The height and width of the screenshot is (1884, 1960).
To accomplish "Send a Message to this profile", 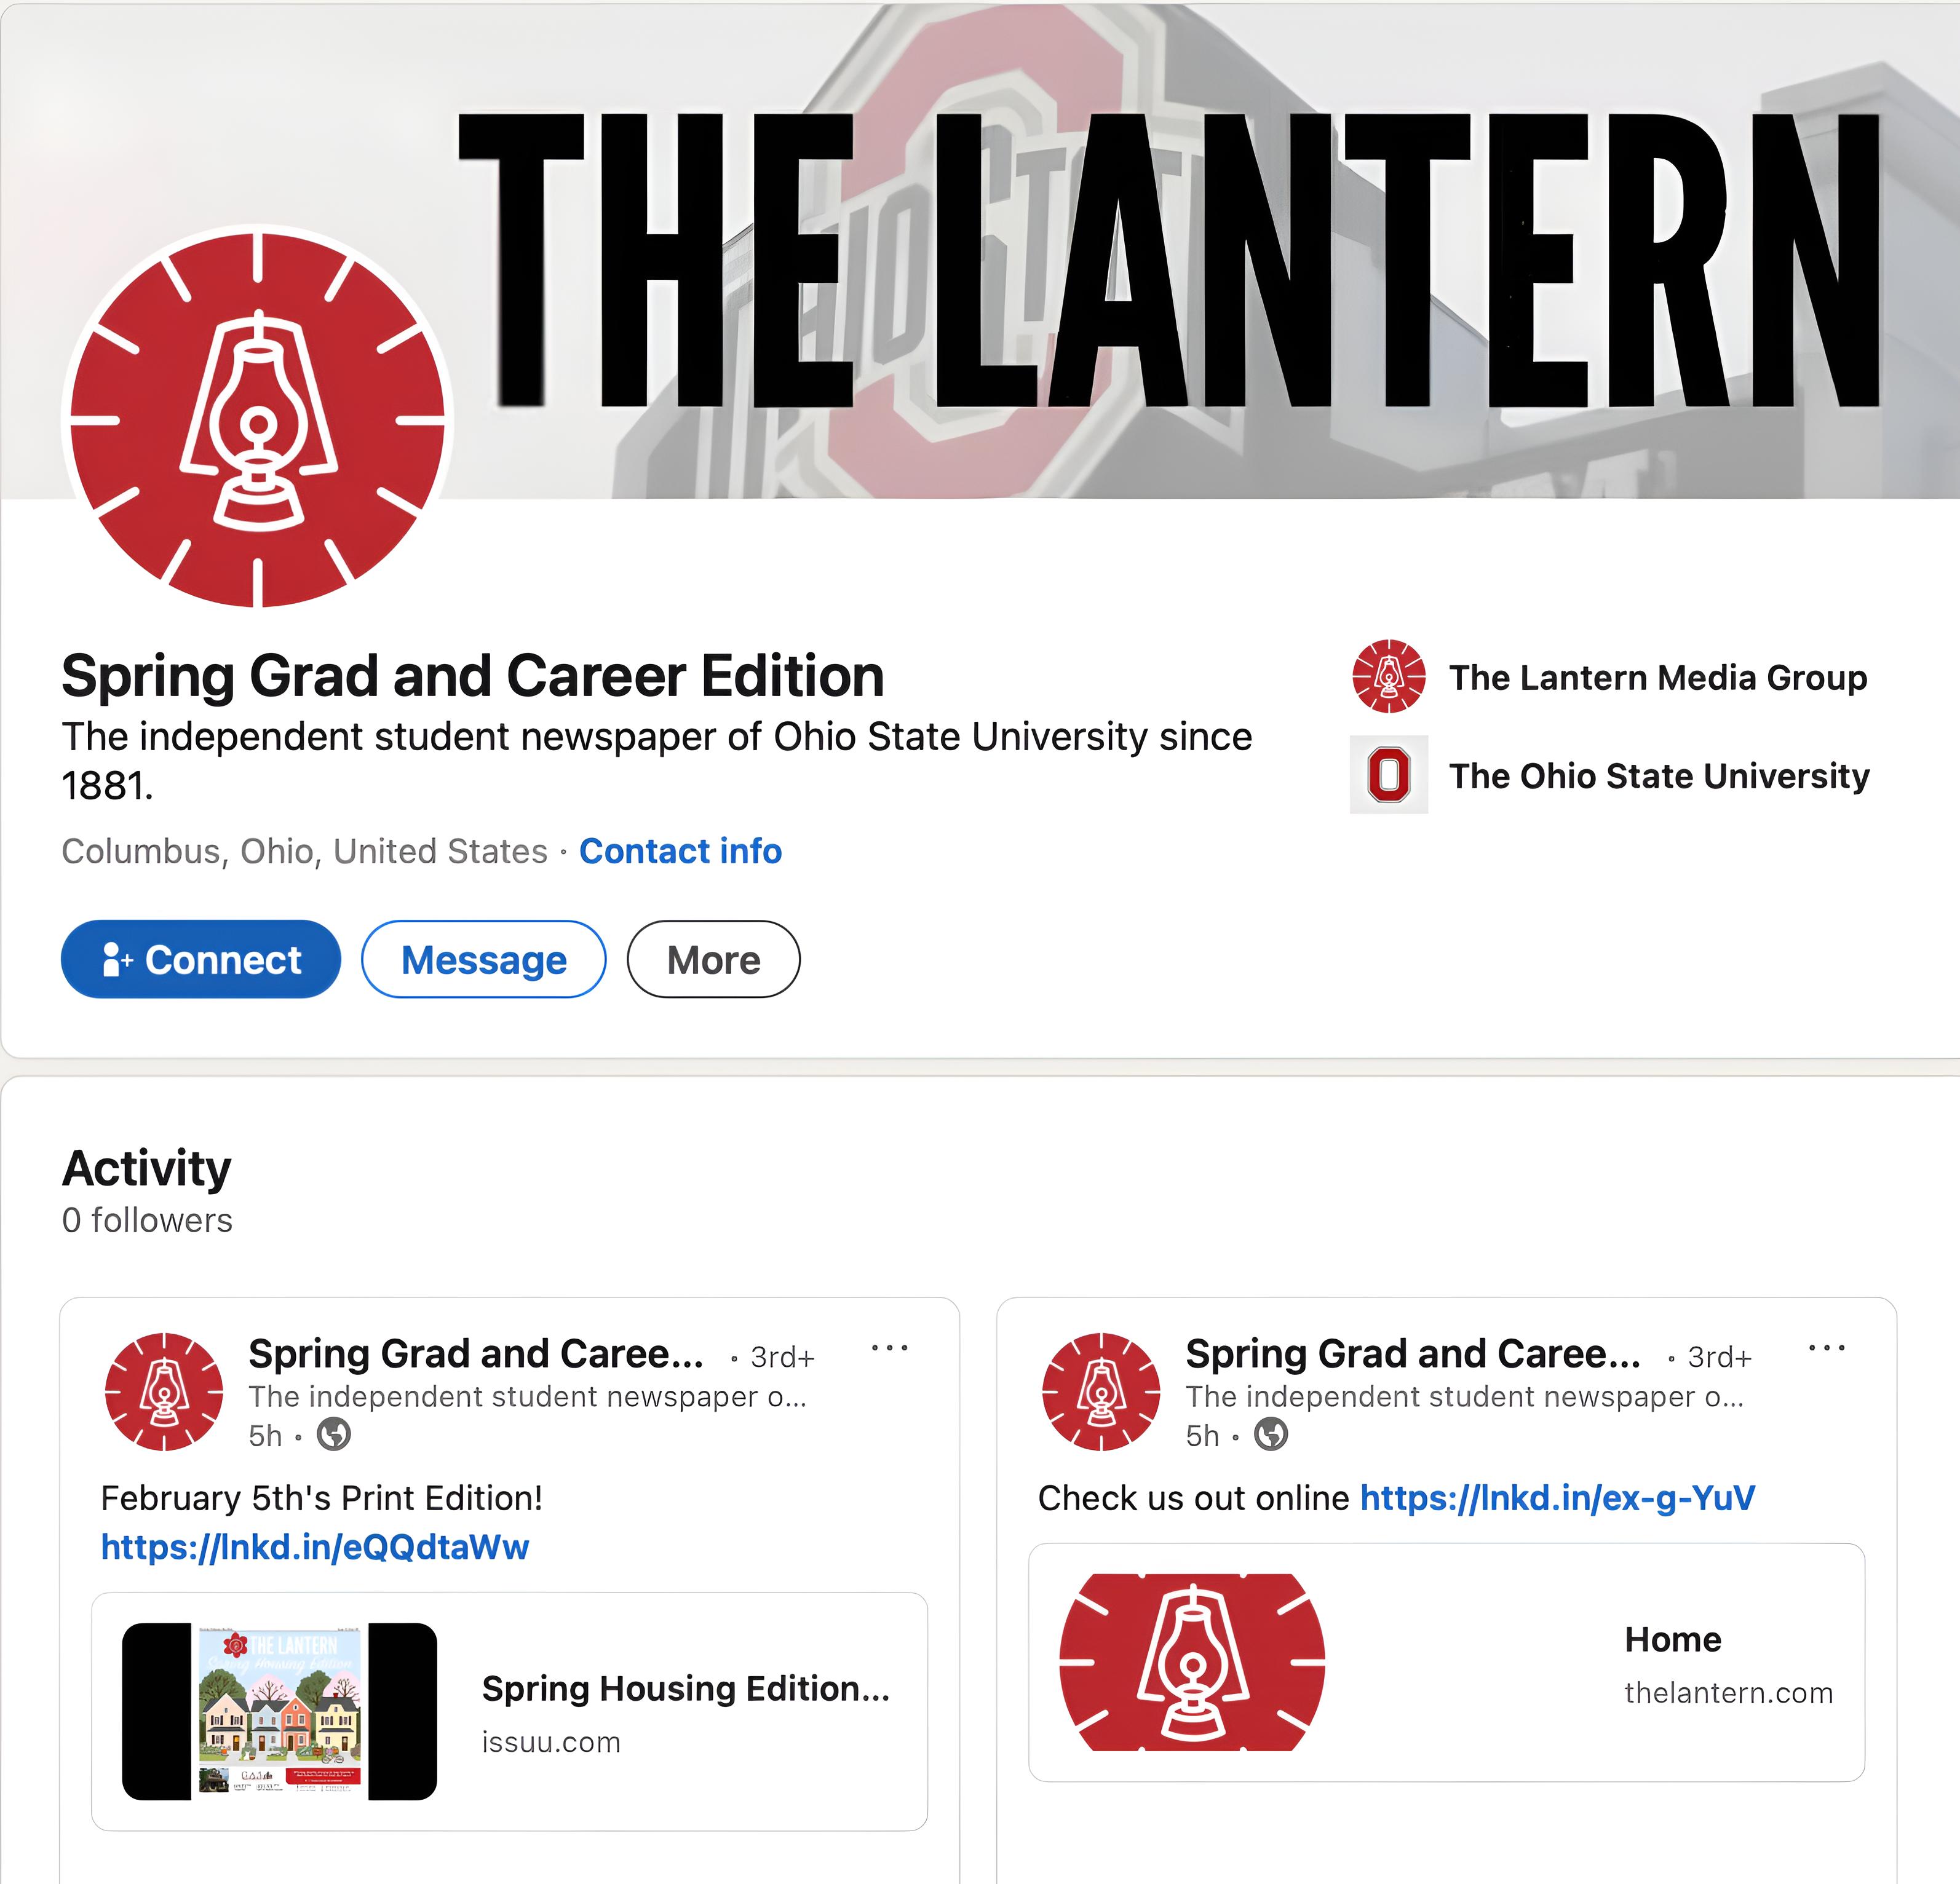I will [x=483, y=960].
